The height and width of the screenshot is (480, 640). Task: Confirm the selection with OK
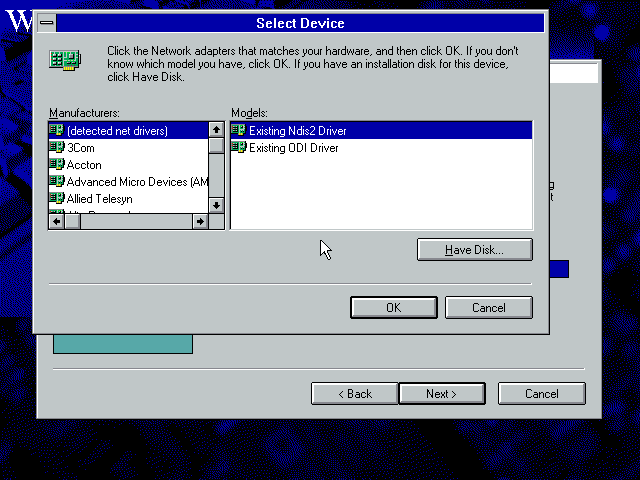point(394,307)
